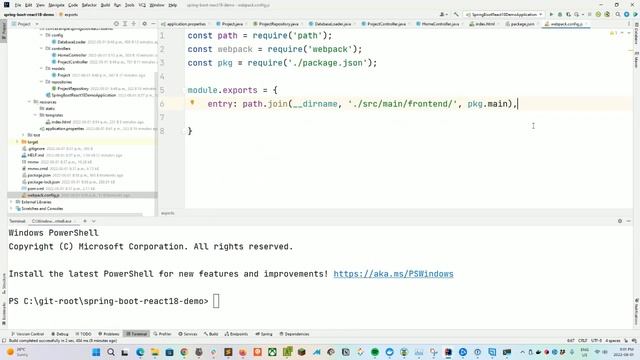Open the terminal panel settings gear
Screen dimensions: 640x360
[x=620, y=221]
